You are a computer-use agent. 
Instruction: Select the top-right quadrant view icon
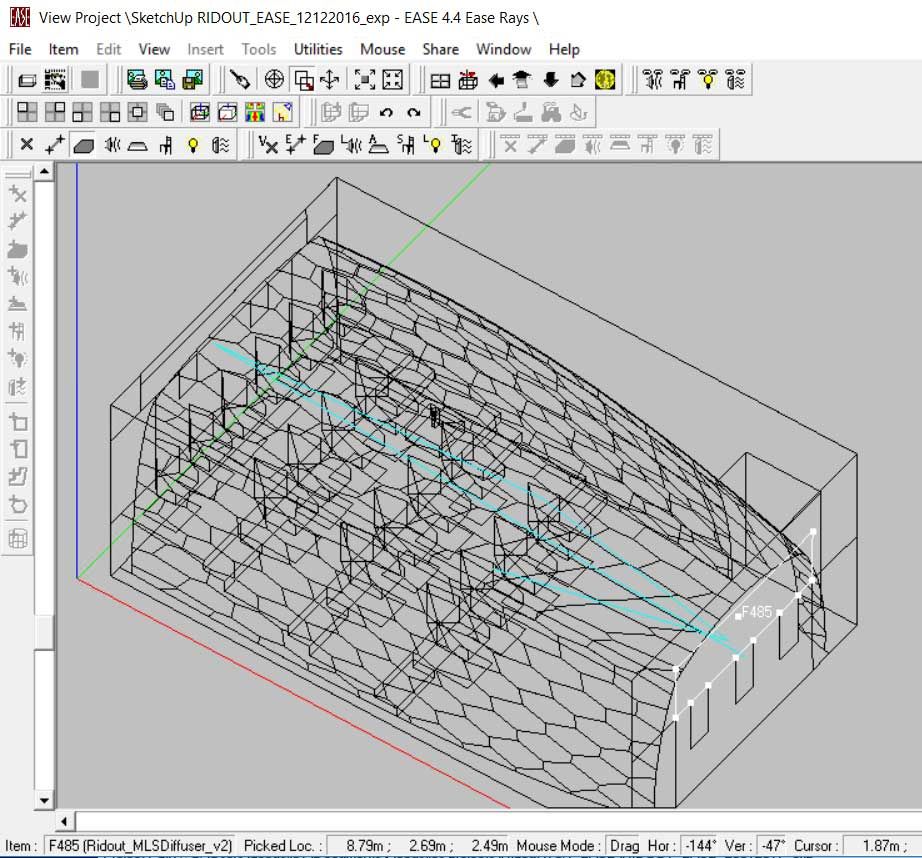click(x=55, y=112)
